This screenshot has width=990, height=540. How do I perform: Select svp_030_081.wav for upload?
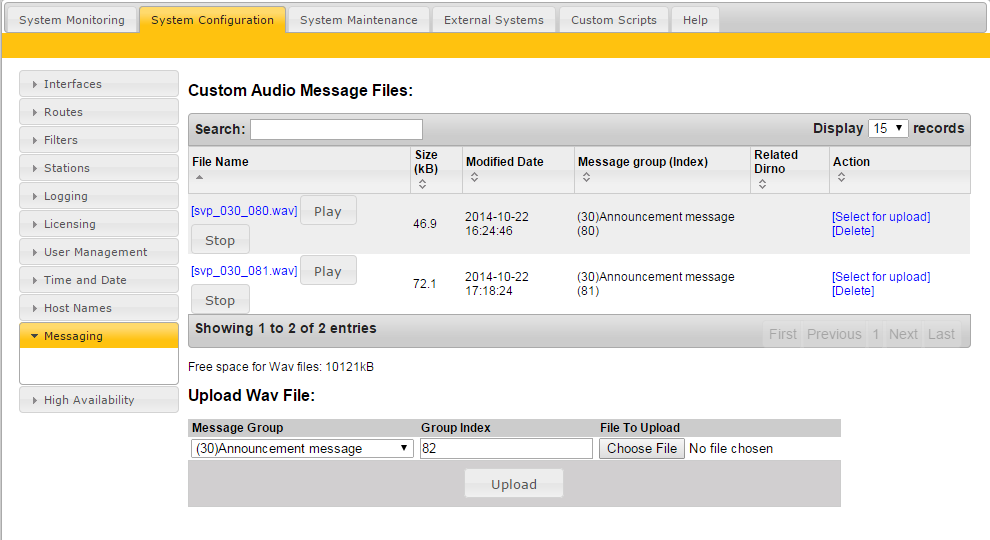881,277
